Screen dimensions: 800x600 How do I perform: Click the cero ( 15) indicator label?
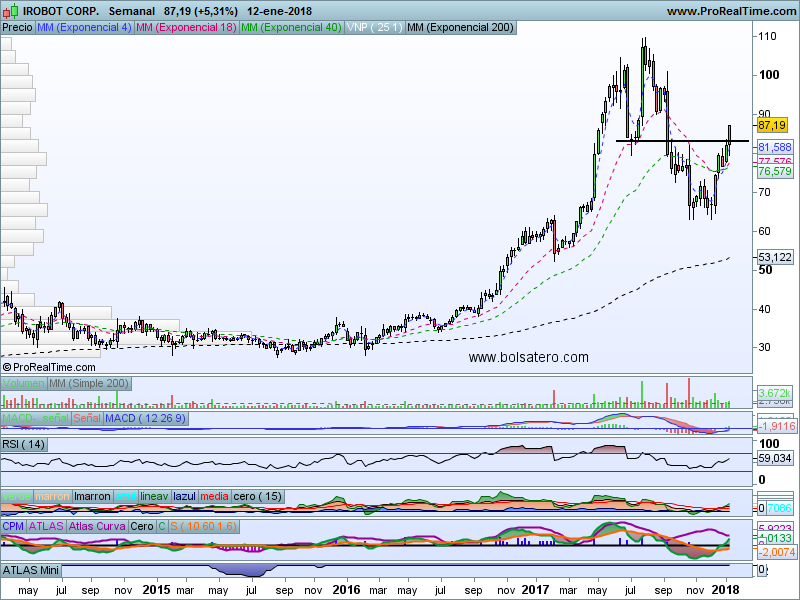click(x=258, y=496)
